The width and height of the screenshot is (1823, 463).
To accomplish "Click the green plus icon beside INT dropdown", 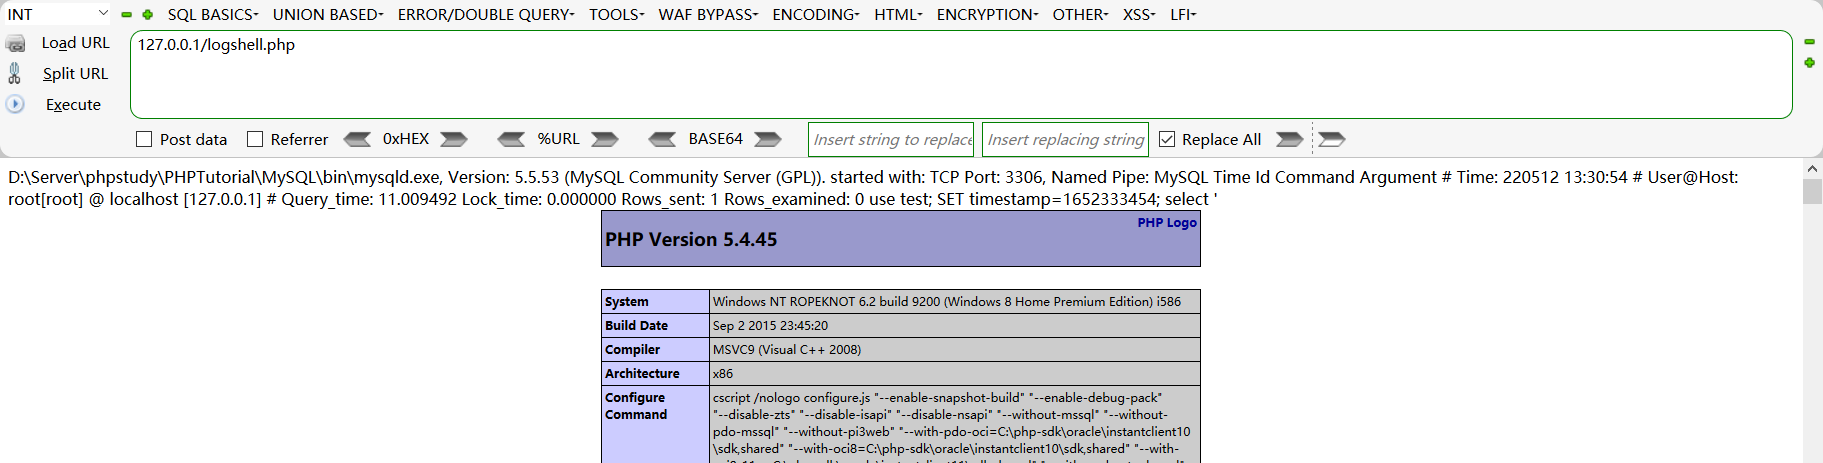I will tap(148, 15).
